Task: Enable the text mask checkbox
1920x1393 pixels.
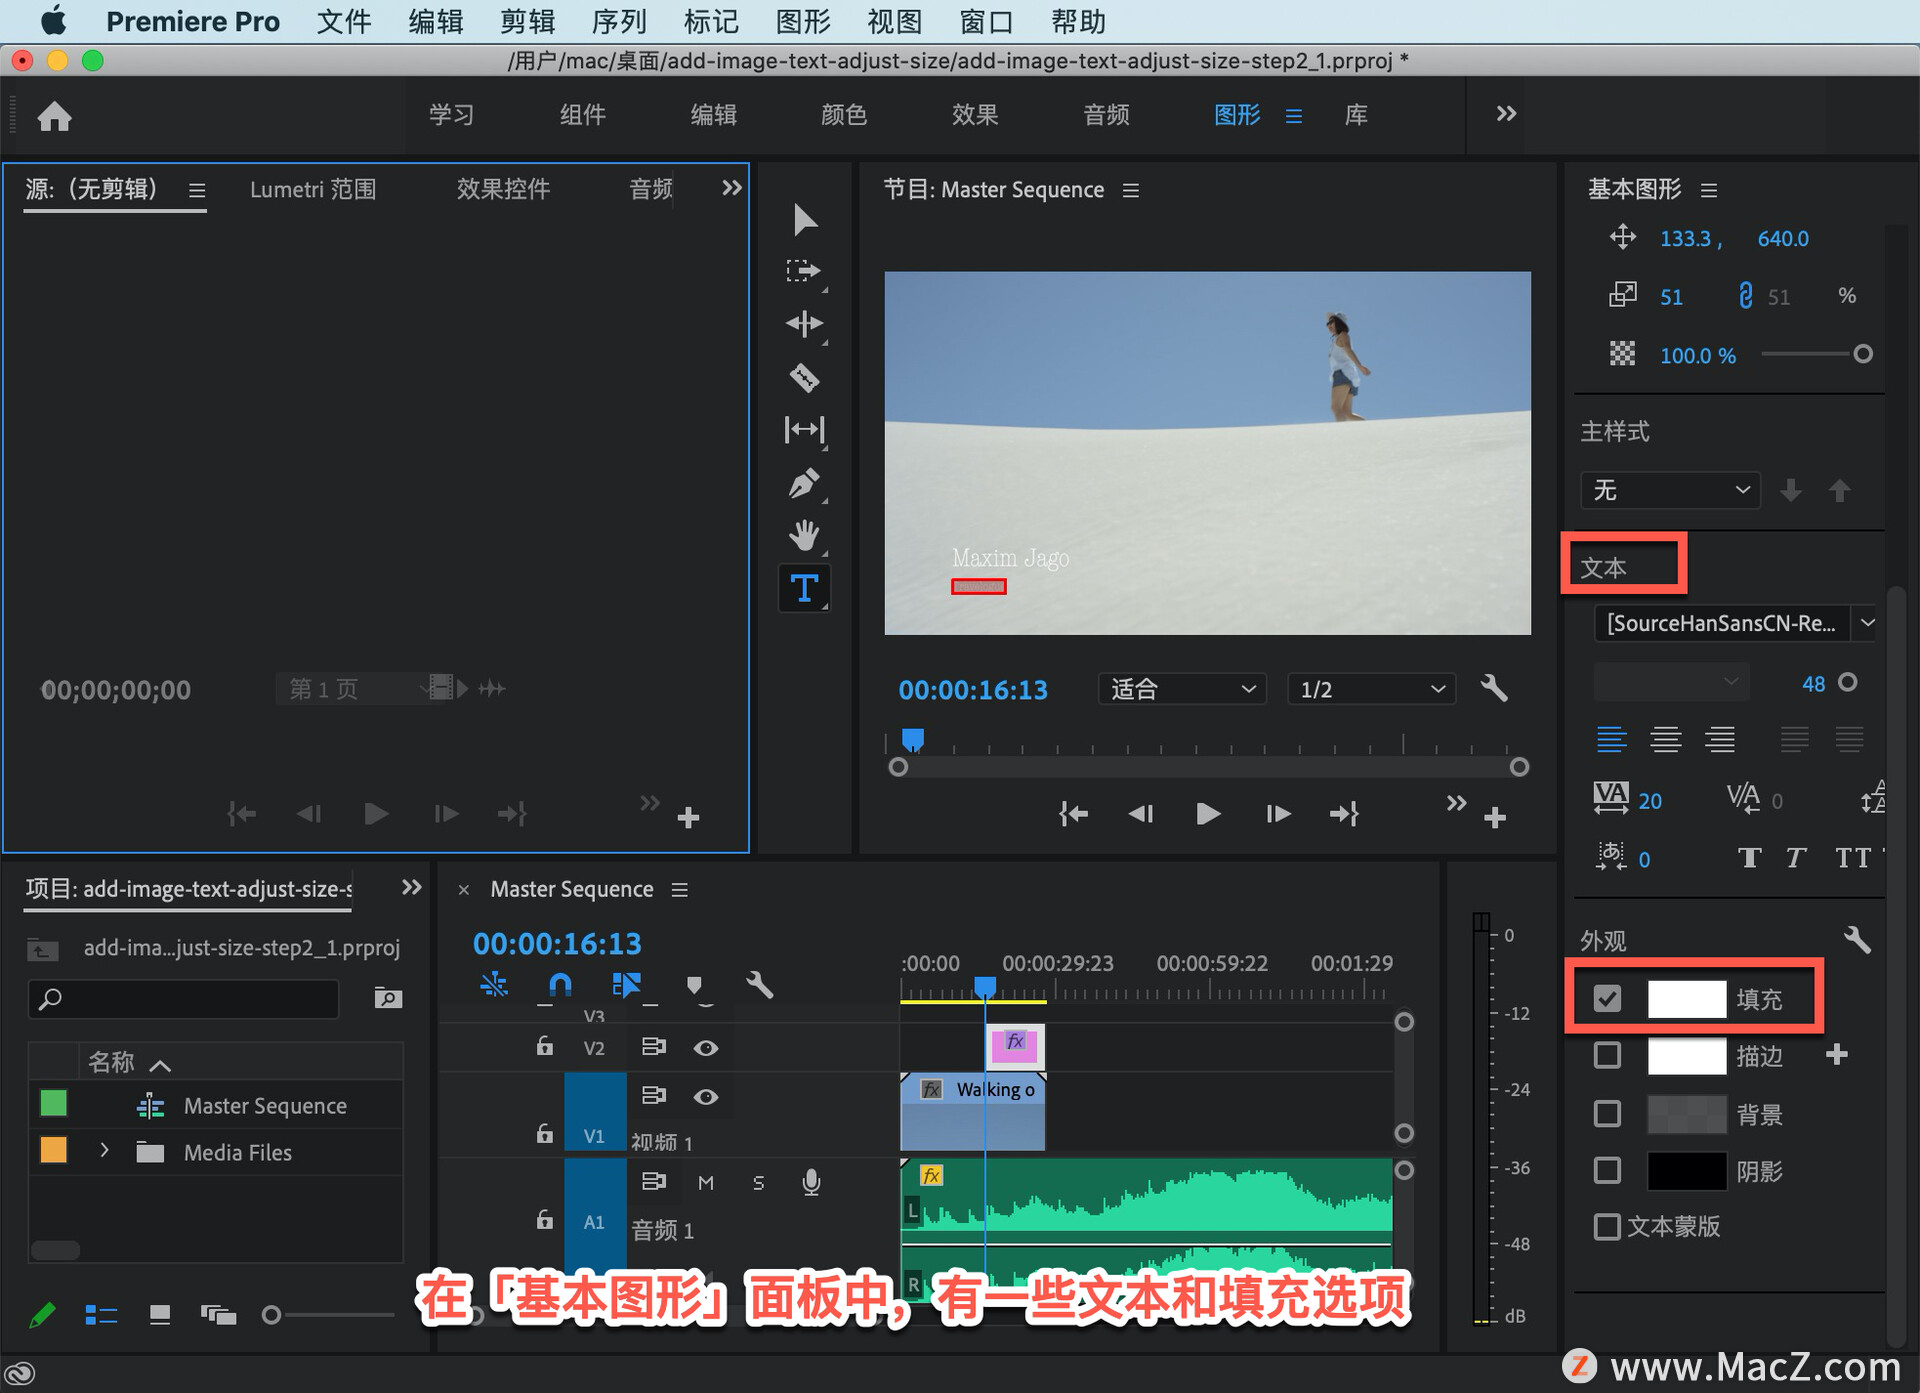Action: pyautogui.click(x=1607, y=1227)
